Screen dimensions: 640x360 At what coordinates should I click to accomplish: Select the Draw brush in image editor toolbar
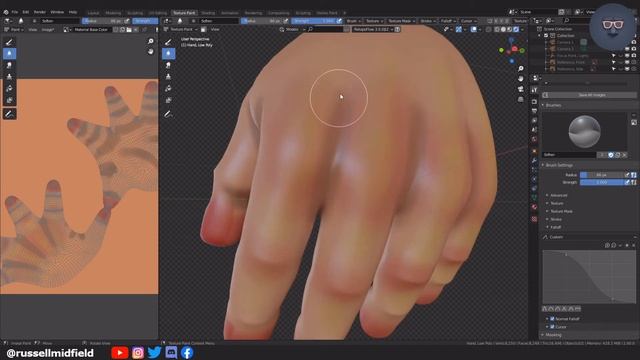9,42
